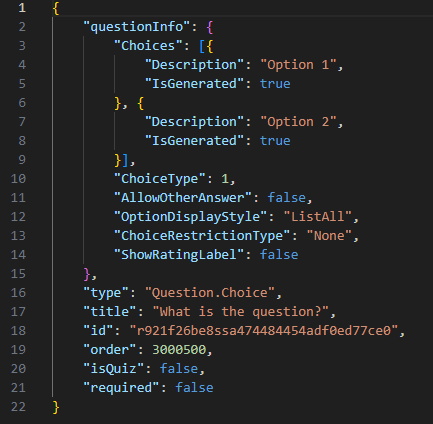Click the "Question.Choice" value

pos(210,293)
